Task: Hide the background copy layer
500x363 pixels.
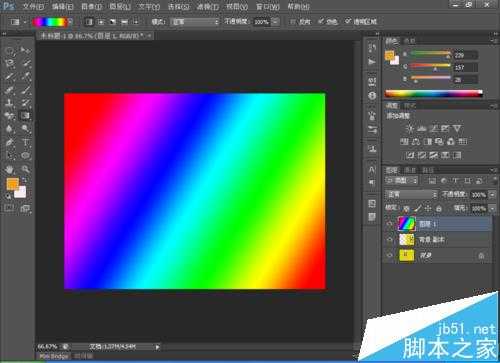Action: pos(390,239)
